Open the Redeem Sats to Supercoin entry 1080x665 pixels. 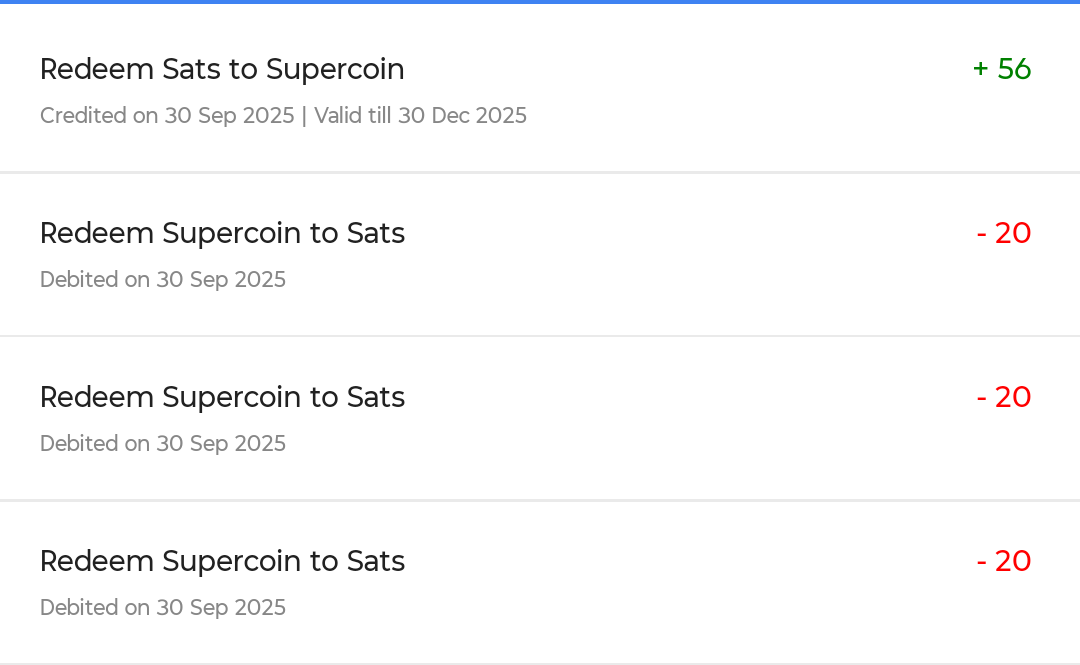pyautogui.click(x=222, y=70)
